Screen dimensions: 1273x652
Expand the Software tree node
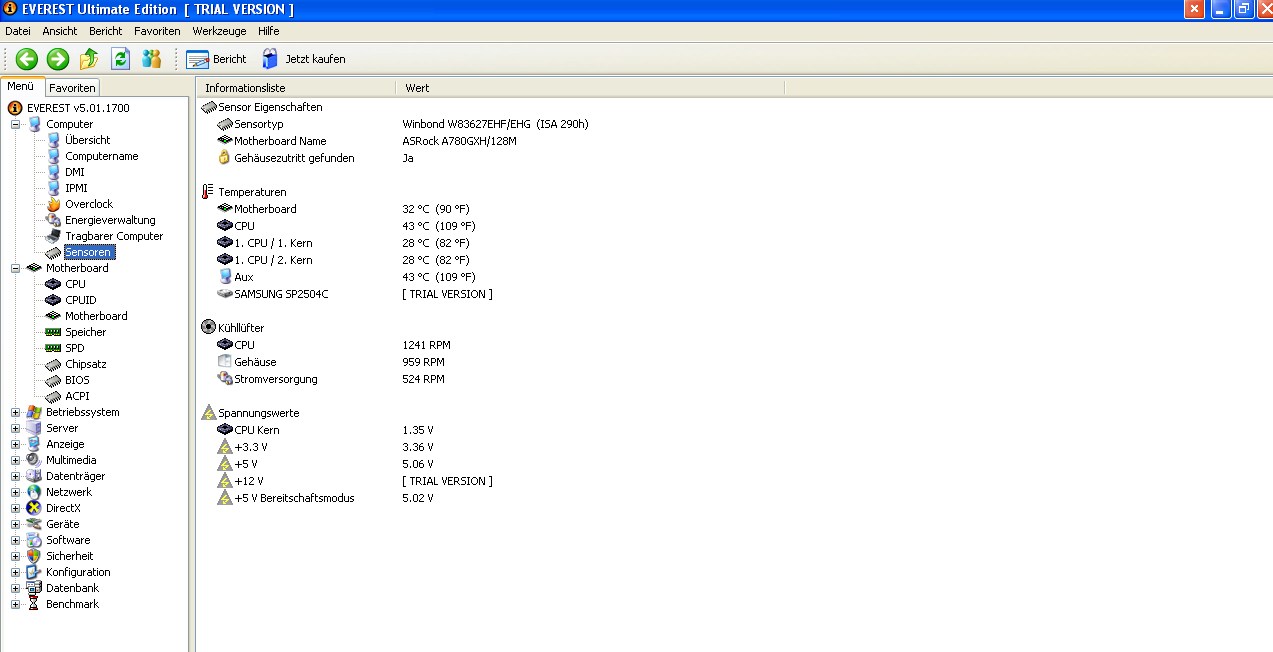16,540
